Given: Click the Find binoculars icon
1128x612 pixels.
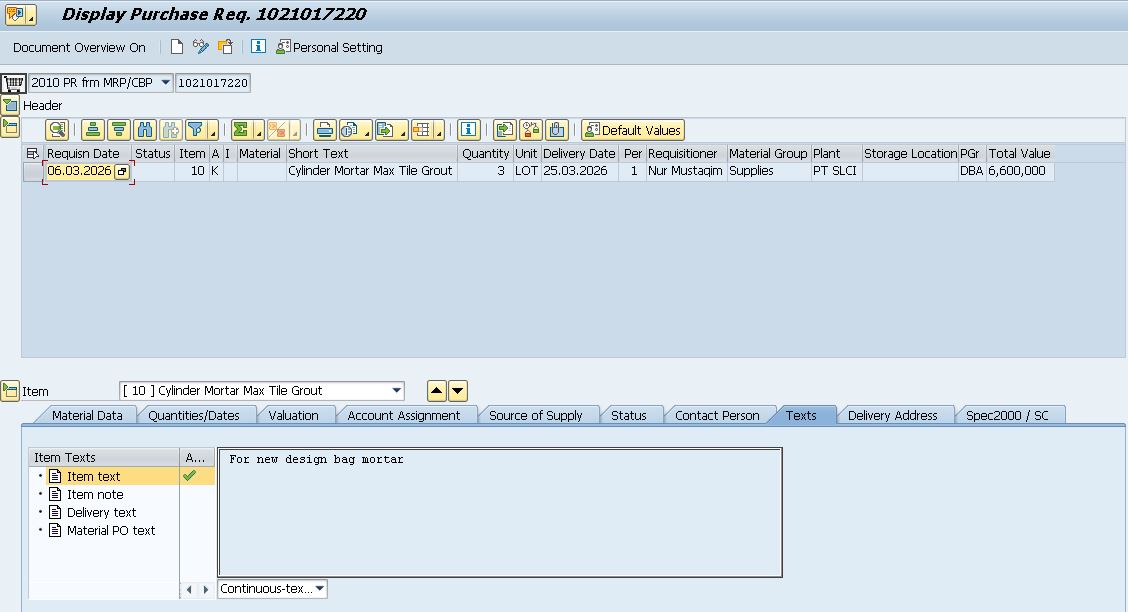Looking at the screenshot, I should [145, 130].
